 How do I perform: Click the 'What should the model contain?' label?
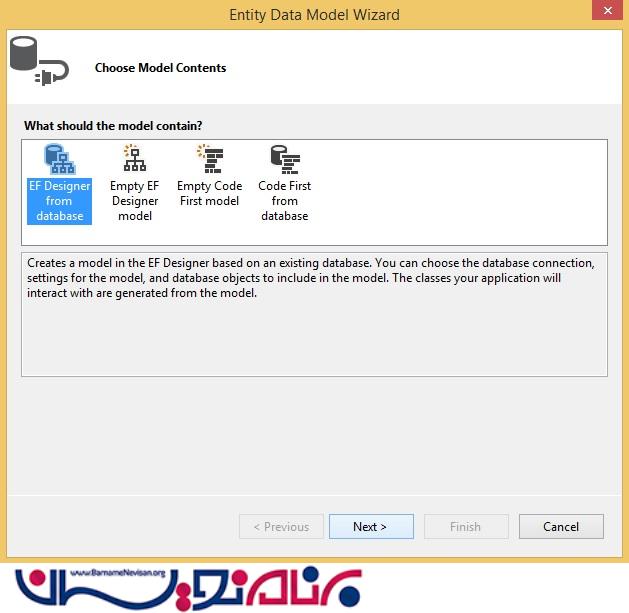click(x=113, y=126)
